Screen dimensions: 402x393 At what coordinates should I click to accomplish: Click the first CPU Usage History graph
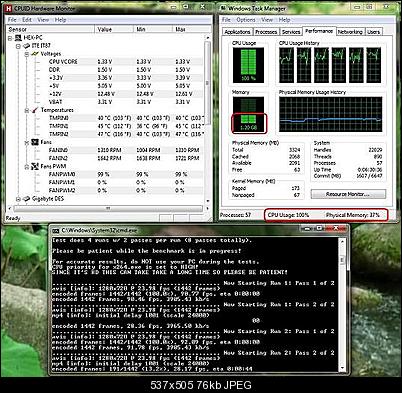point(287,65)
